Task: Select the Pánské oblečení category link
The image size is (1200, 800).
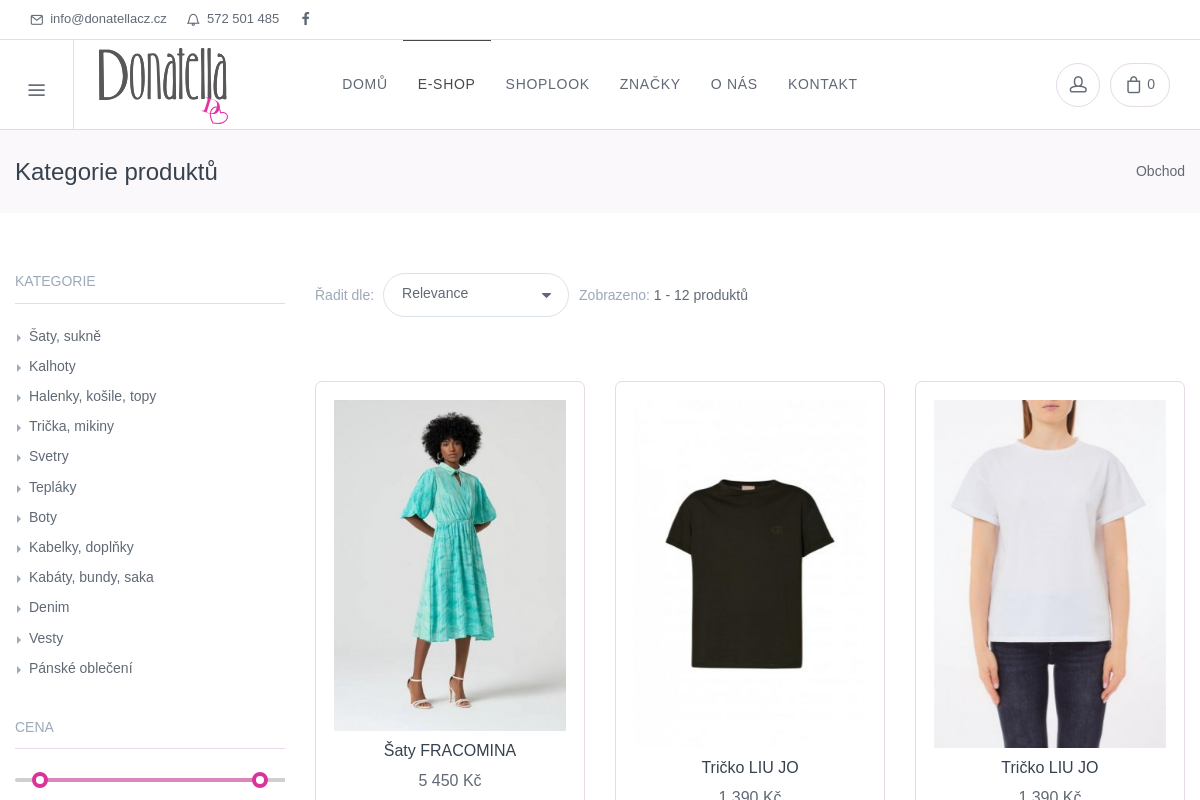Action: pyautogui.click(x=80, y=668)
